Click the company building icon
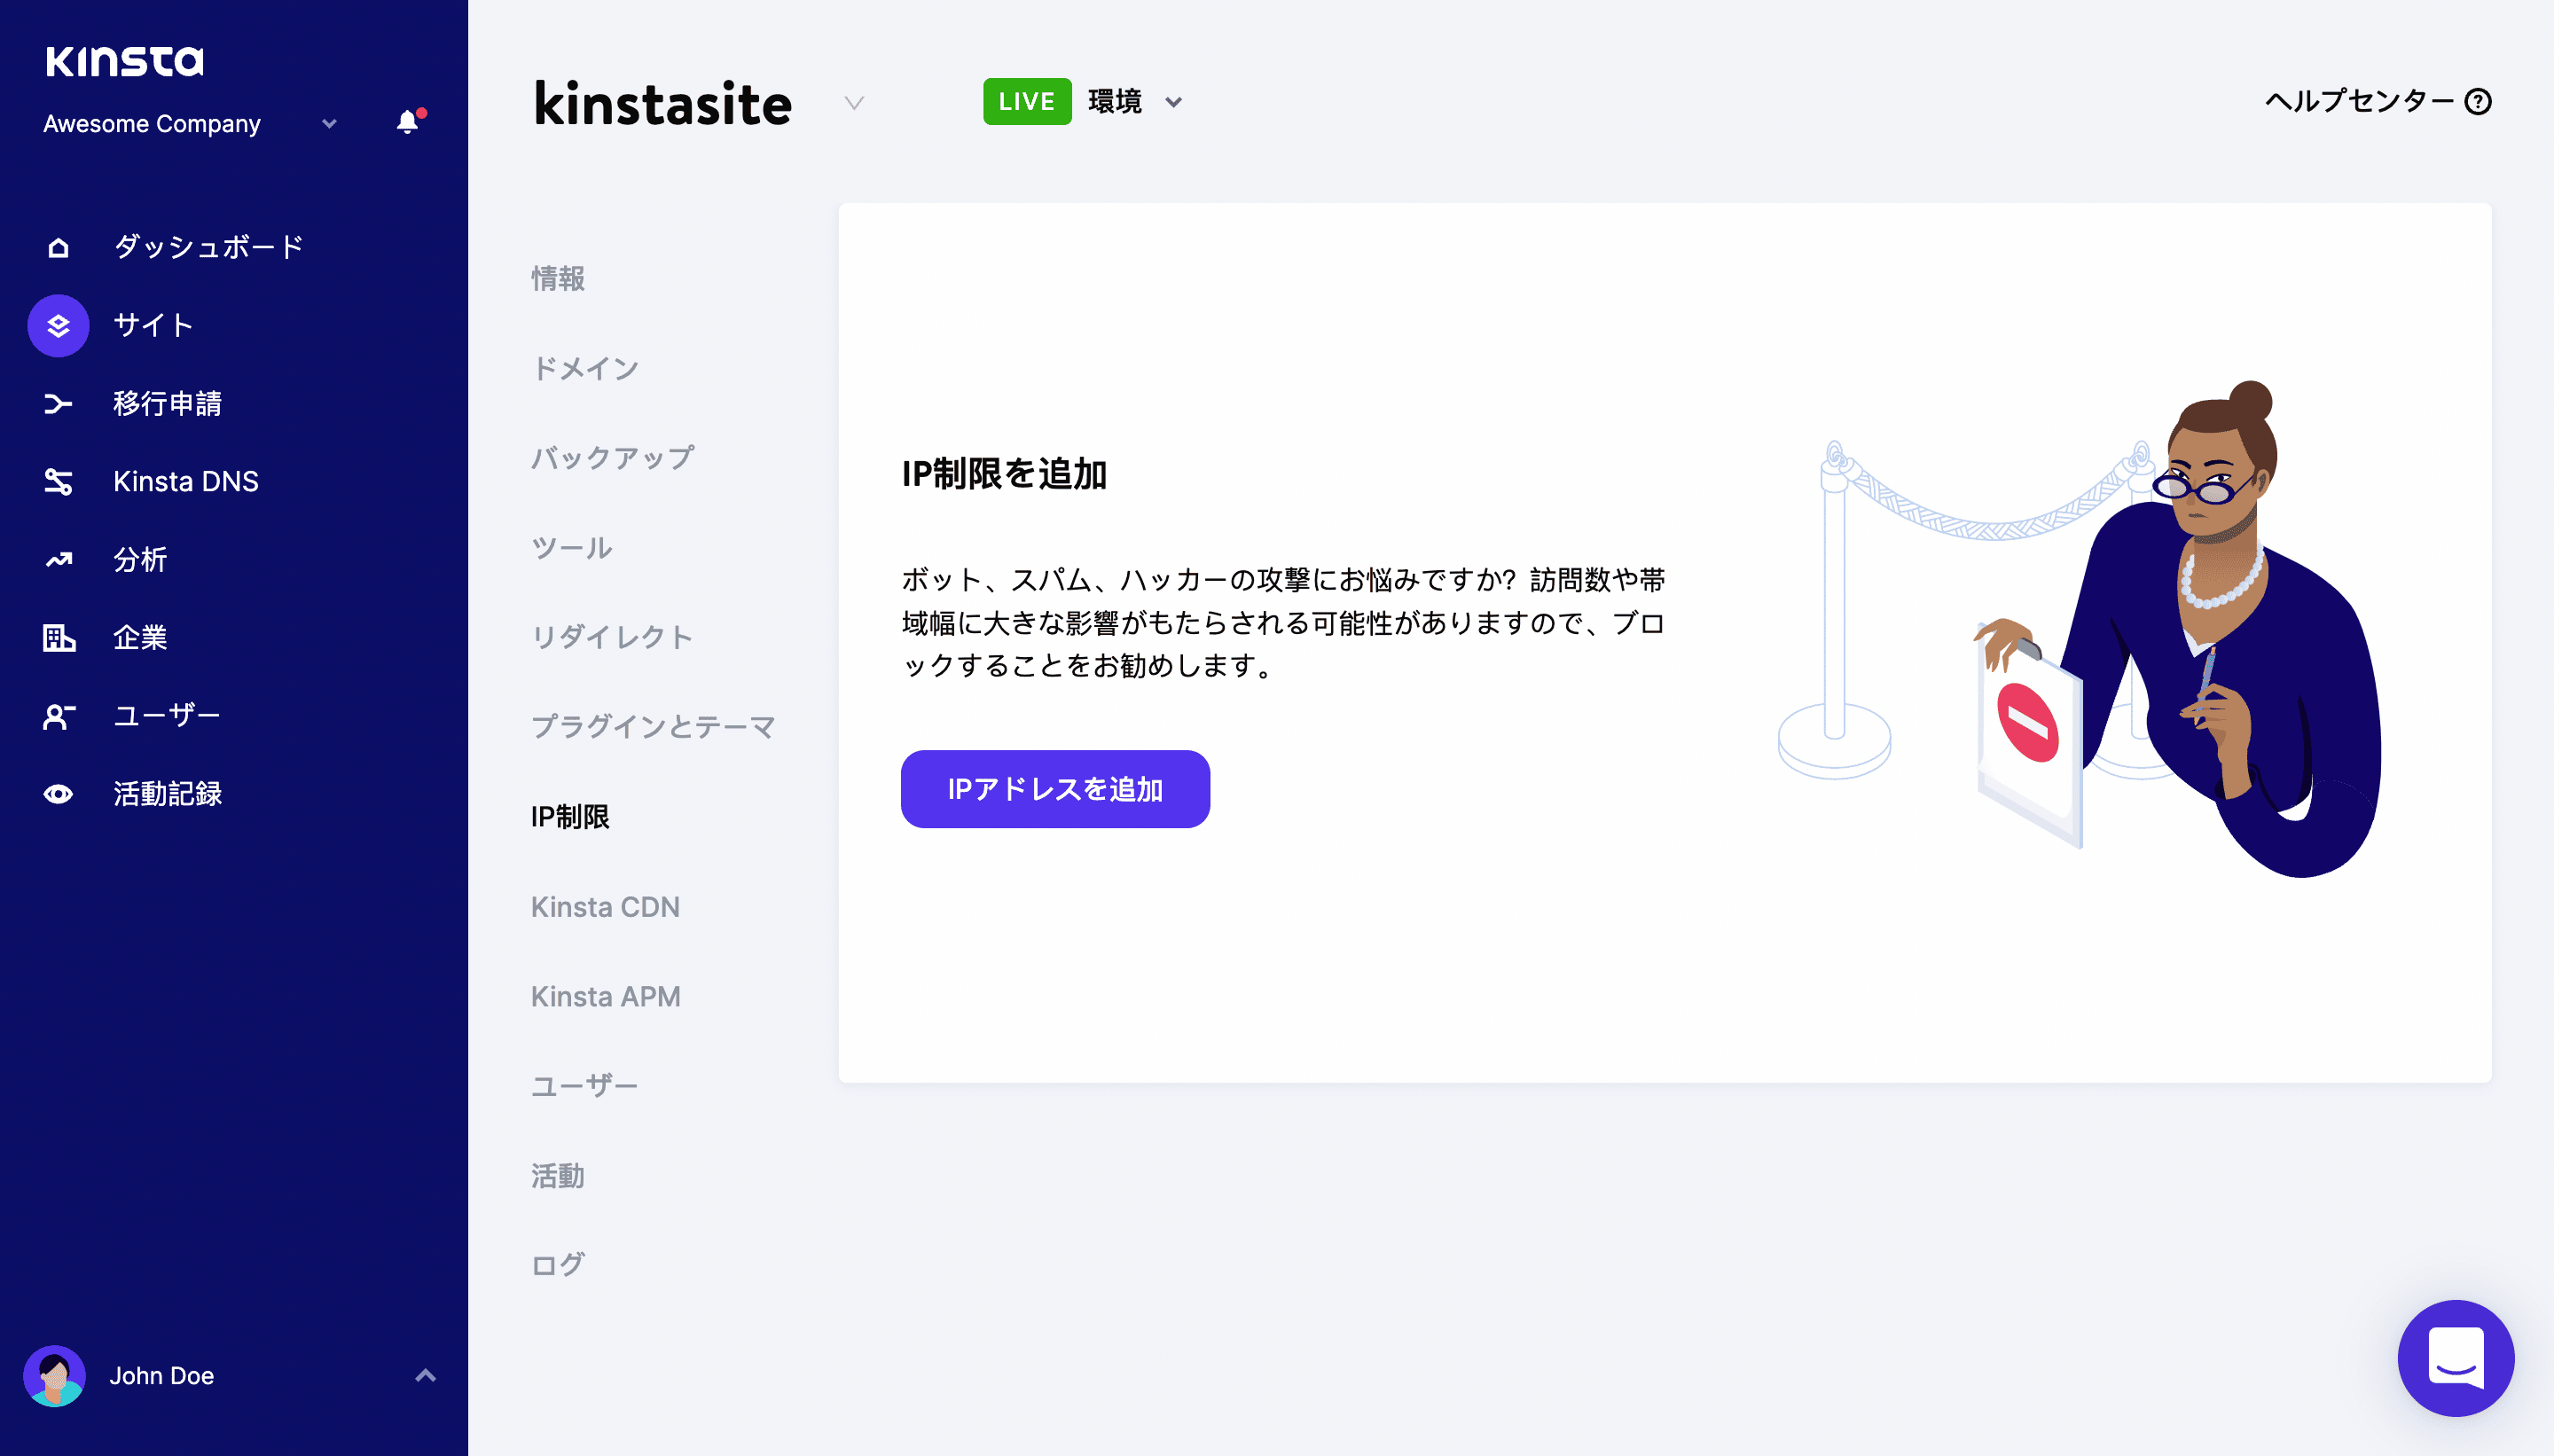Screen dimensions: 2554x1456 pos(58,637)
